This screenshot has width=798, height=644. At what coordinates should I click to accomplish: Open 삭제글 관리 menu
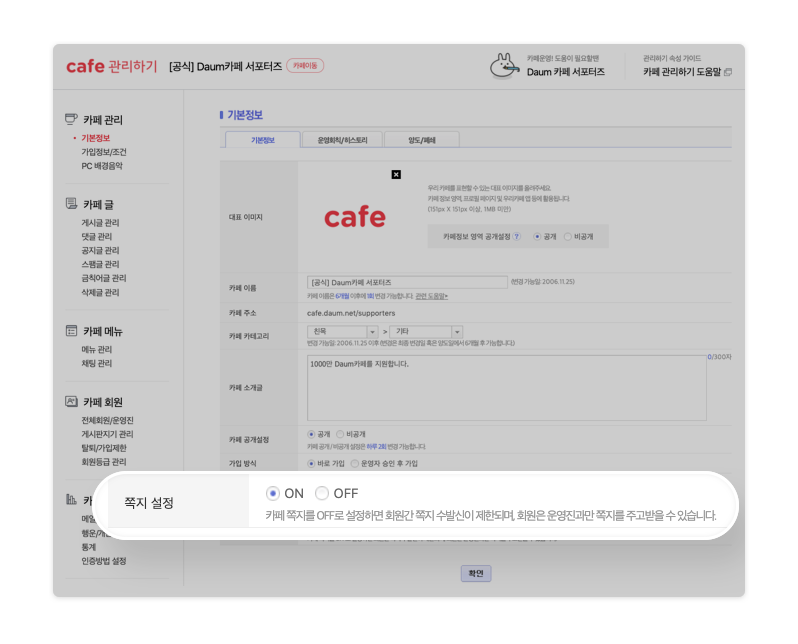[100, 292]
